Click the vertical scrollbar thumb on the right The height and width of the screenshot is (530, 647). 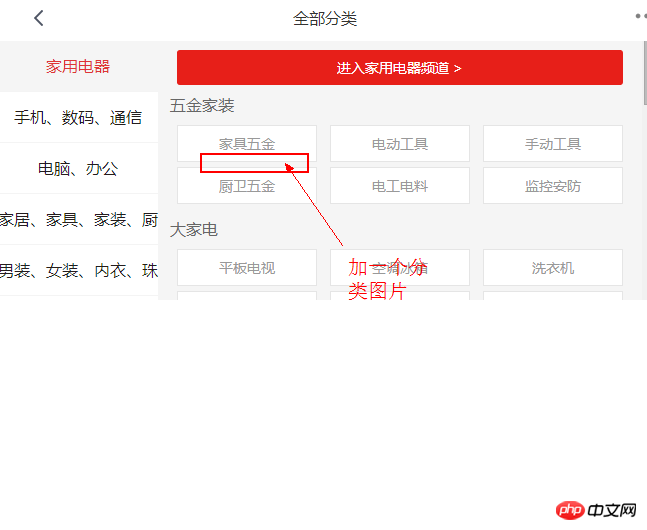(645, 73)
